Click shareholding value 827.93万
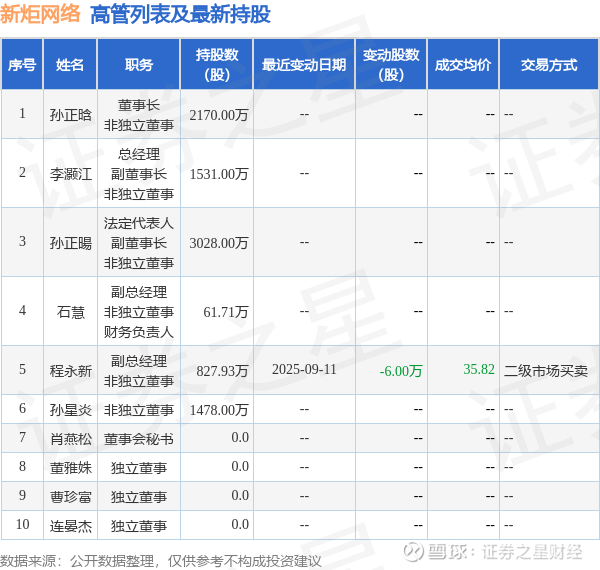Viewport: 600px width, 570px height. coord(222,371)
